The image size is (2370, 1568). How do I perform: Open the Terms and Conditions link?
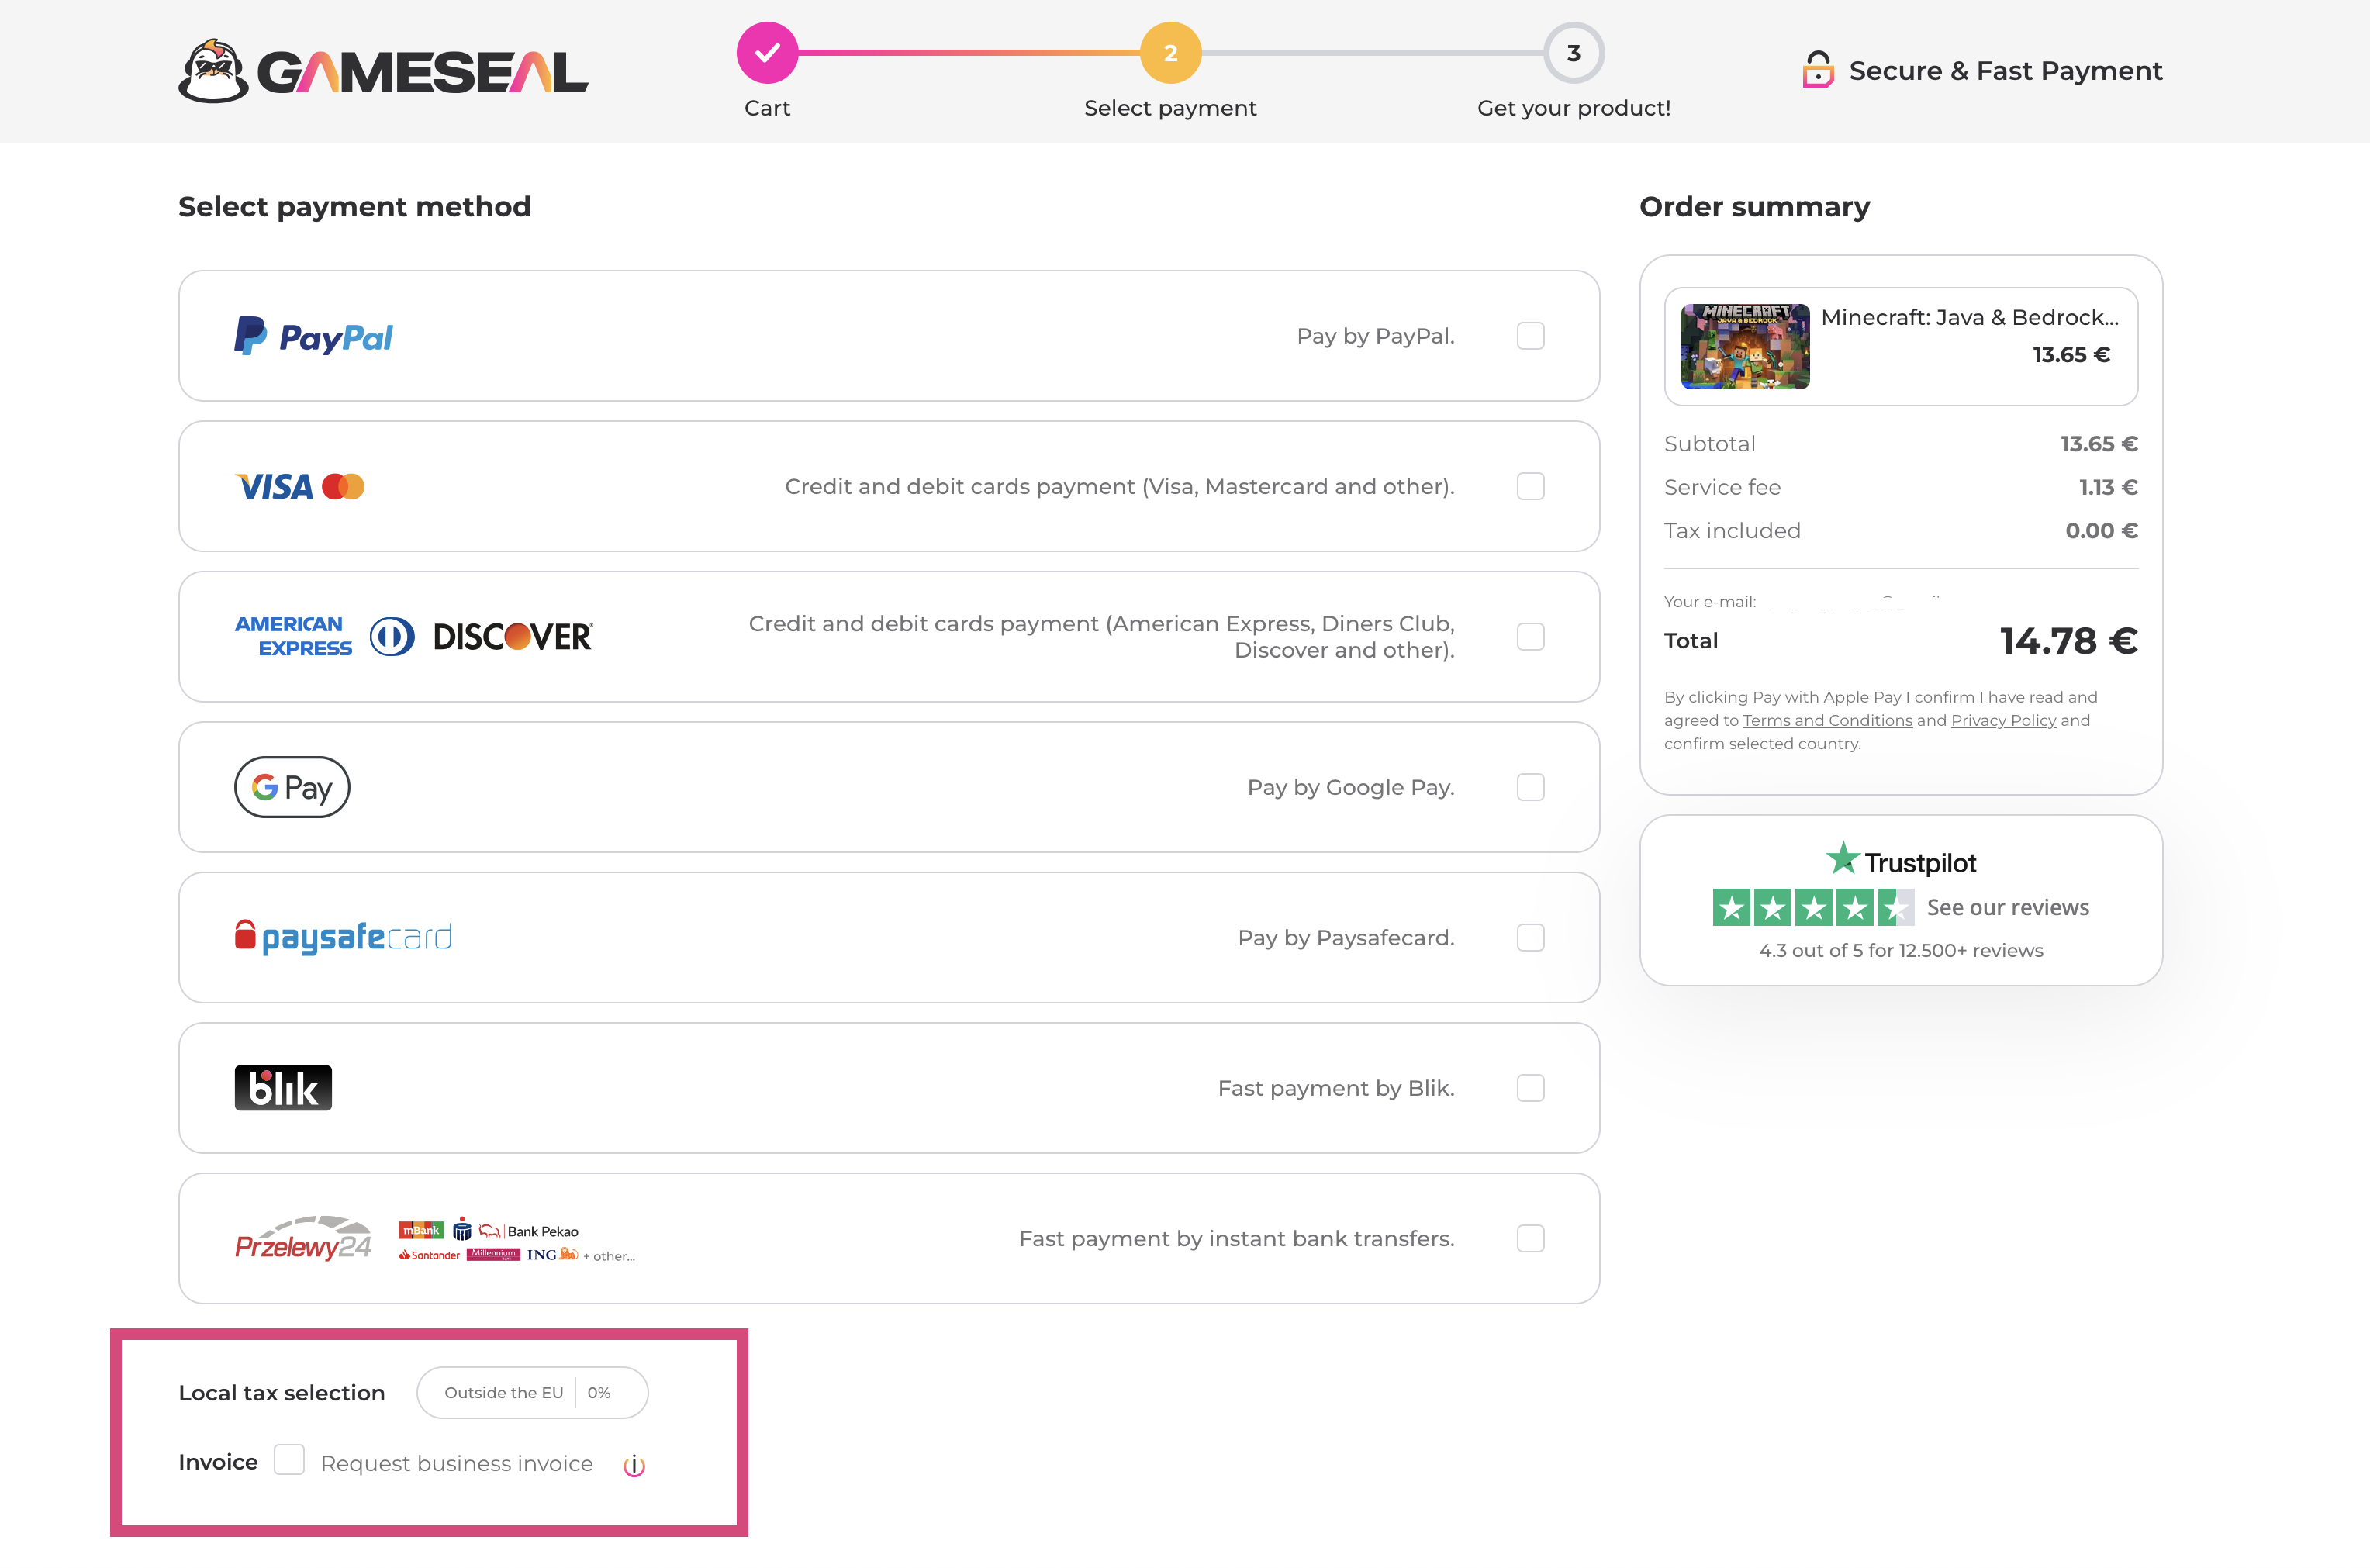(1827, 721)
